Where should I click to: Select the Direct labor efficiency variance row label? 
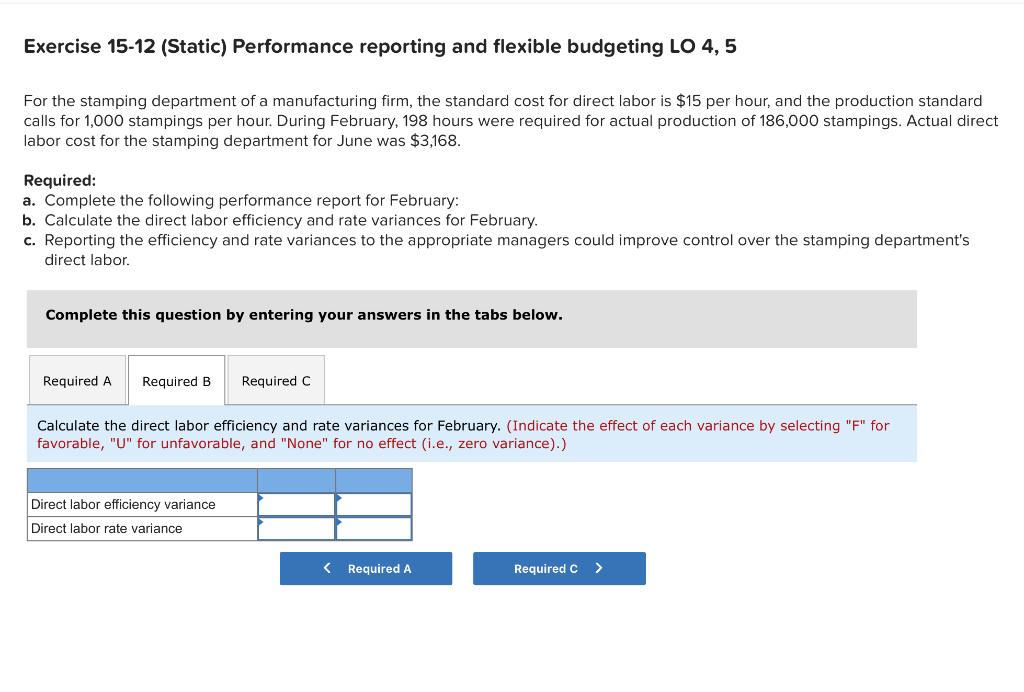(120, 504)
